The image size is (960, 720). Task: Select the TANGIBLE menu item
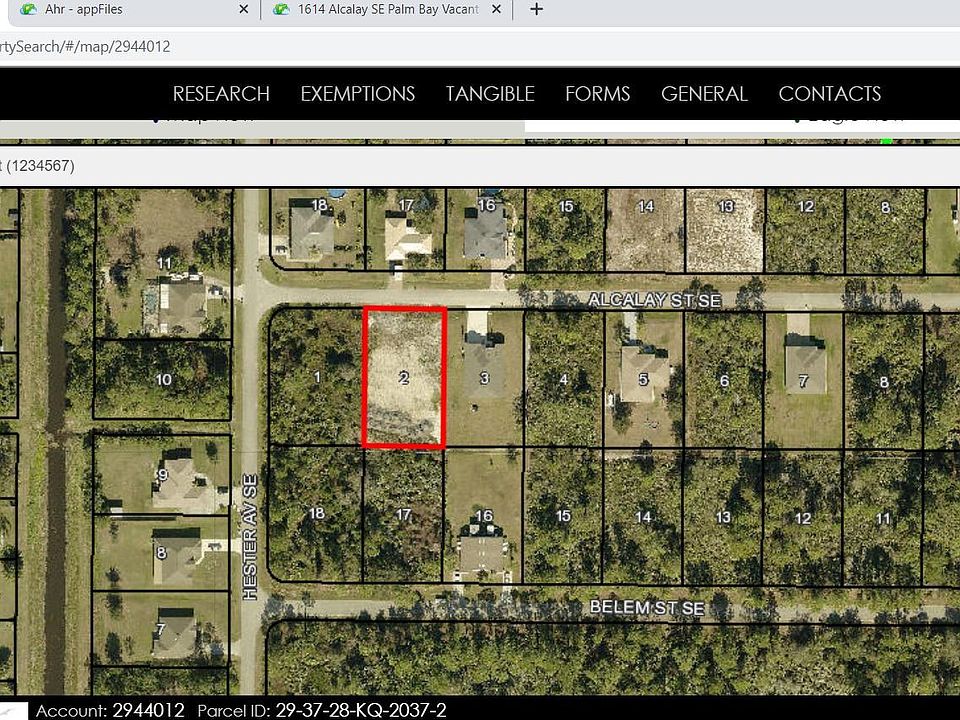coord(490,94)
